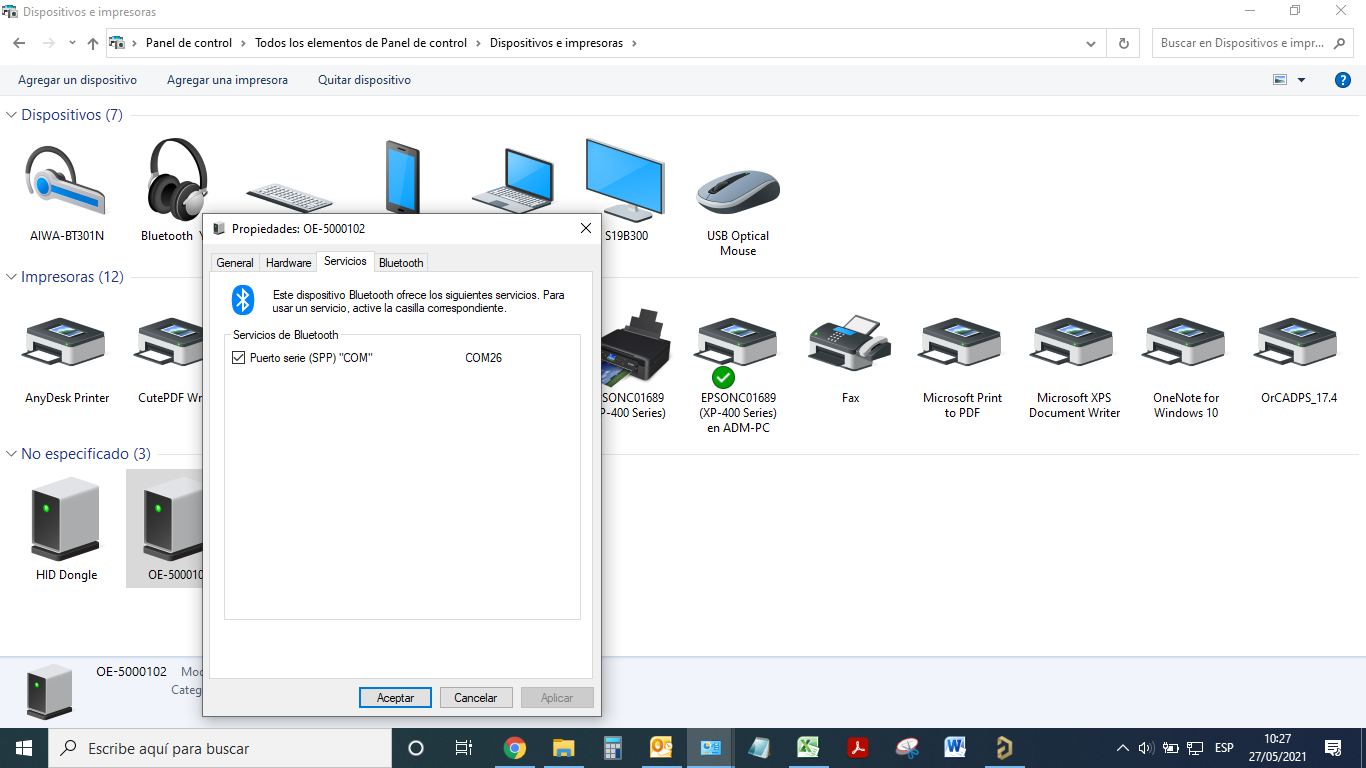This screenshot has width=1366, height=768.
Task: Click the ESP language indicator
Action: tap(1224, 748)
